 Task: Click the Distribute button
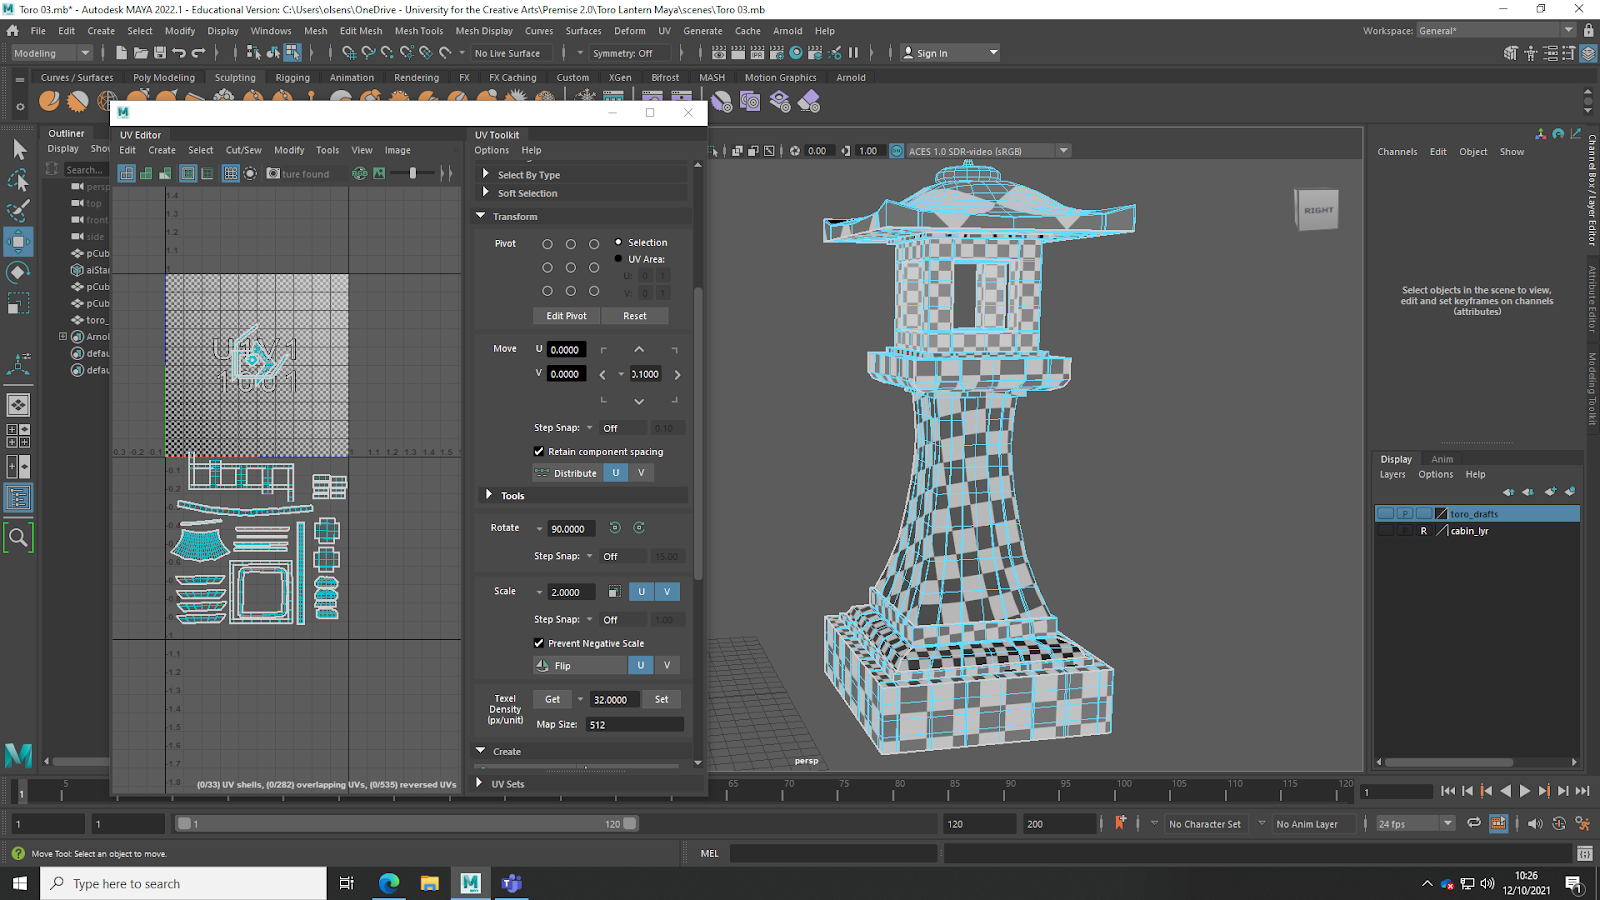568,473
